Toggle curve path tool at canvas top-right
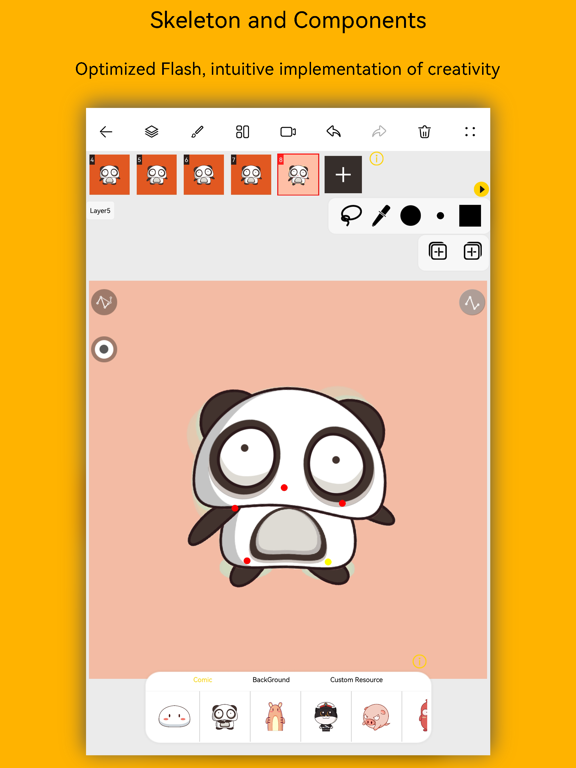576x768 pixels. click(x=472, y=303)
